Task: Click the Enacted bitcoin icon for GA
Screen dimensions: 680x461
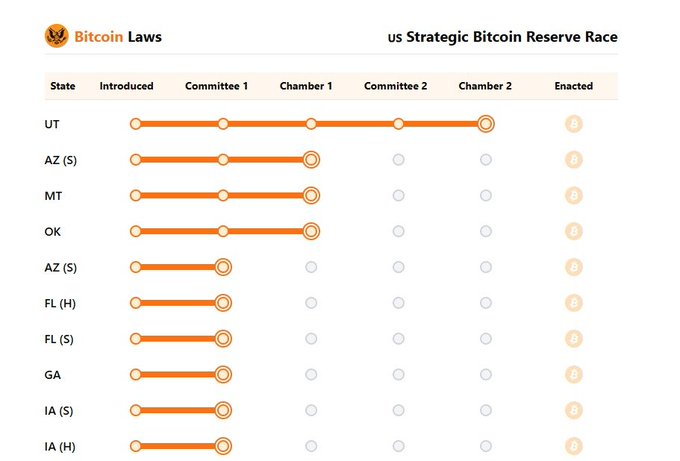Action: click(573, 374)
